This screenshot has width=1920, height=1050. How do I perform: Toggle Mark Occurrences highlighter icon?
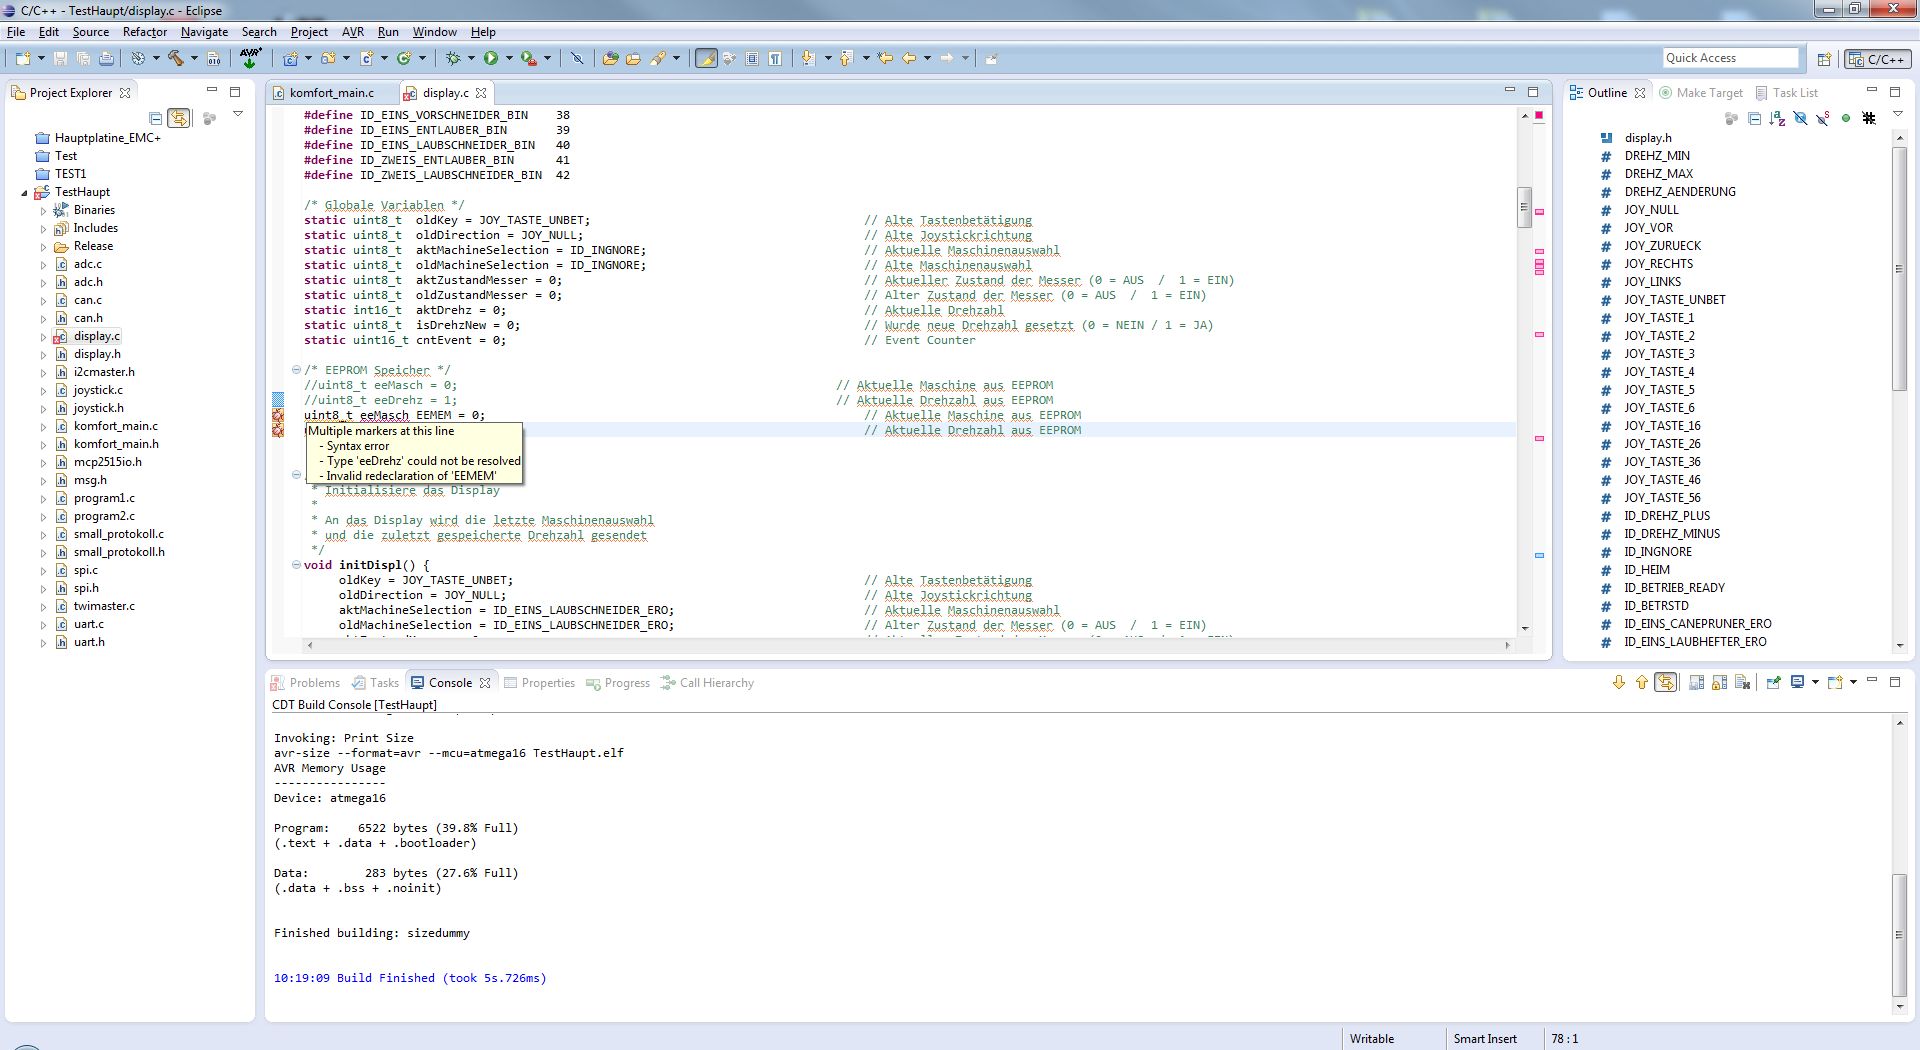point(706,58)
